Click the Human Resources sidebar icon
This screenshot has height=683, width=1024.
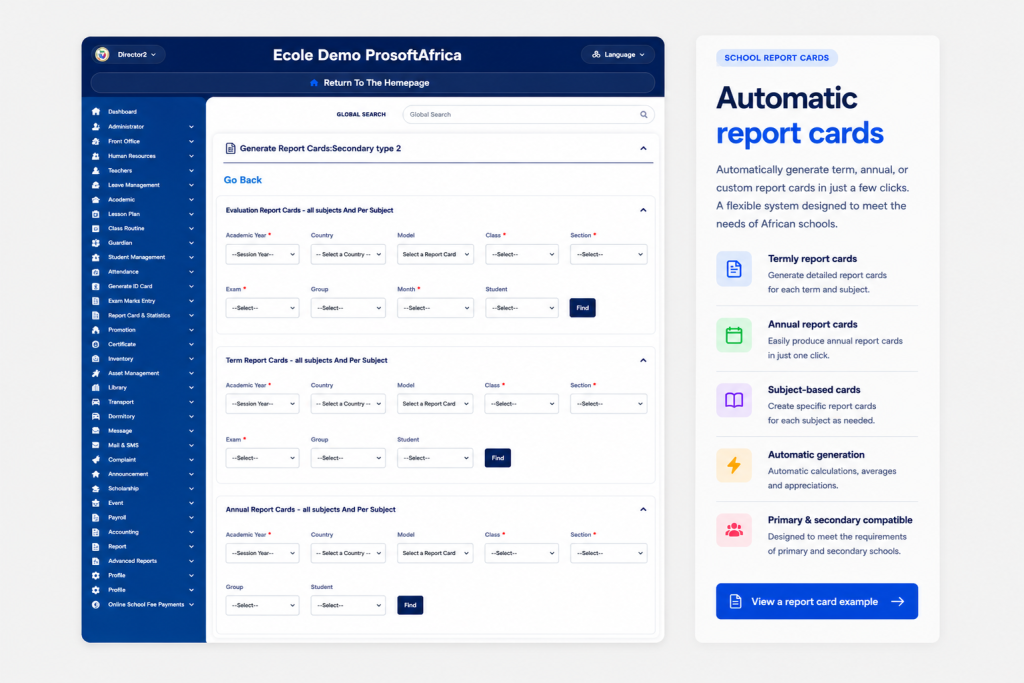pos(96,156)
